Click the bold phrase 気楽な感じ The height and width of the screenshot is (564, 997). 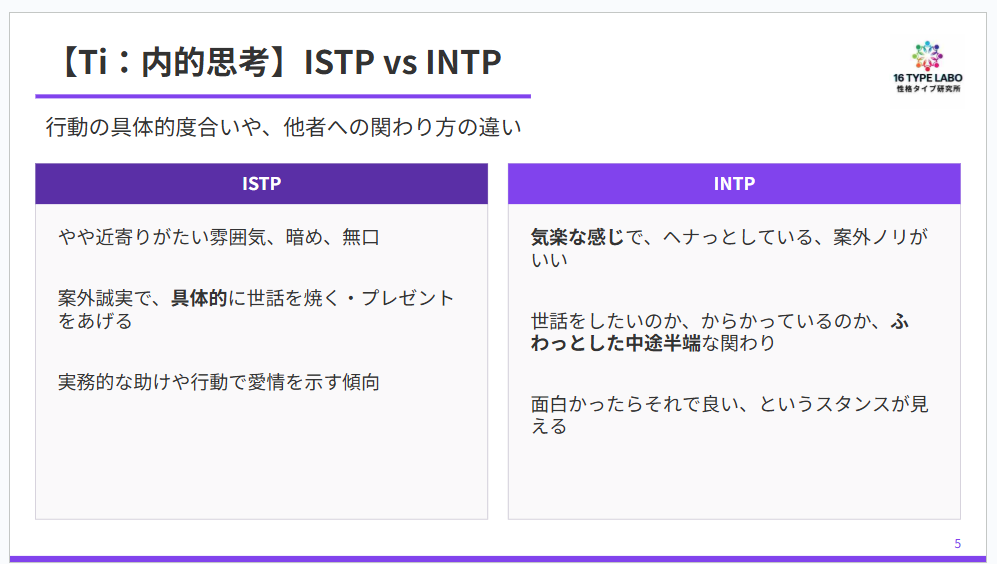pos(577,238)
